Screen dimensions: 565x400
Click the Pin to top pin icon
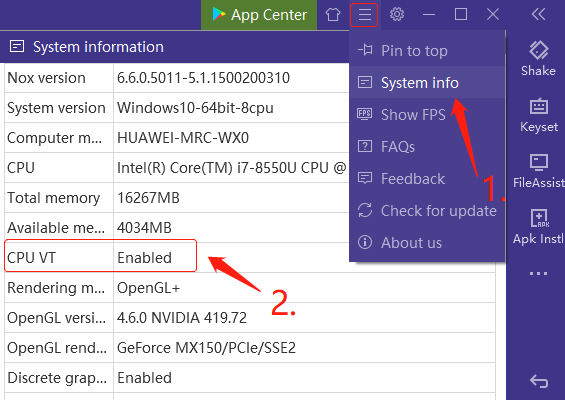[365, 50]
